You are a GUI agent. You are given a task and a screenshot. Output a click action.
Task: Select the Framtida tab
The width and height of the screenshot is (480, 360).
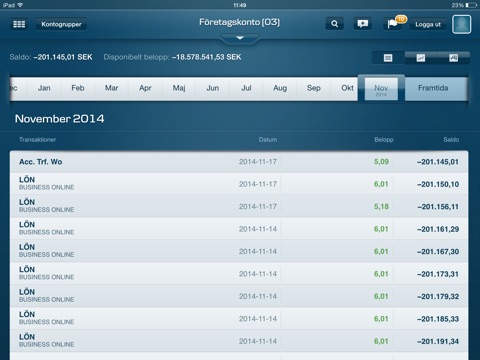tap(433, 88)
